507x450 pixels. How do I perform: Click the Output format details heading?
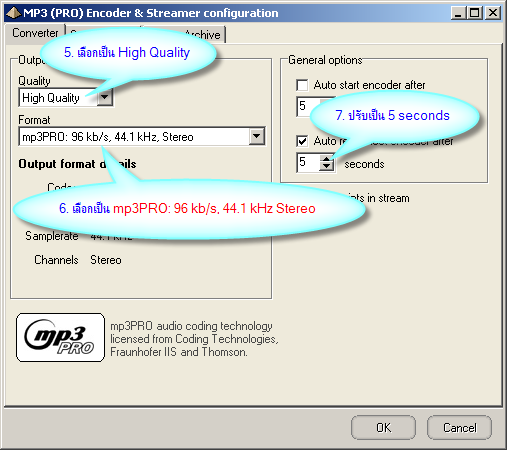tap(77, 164)
